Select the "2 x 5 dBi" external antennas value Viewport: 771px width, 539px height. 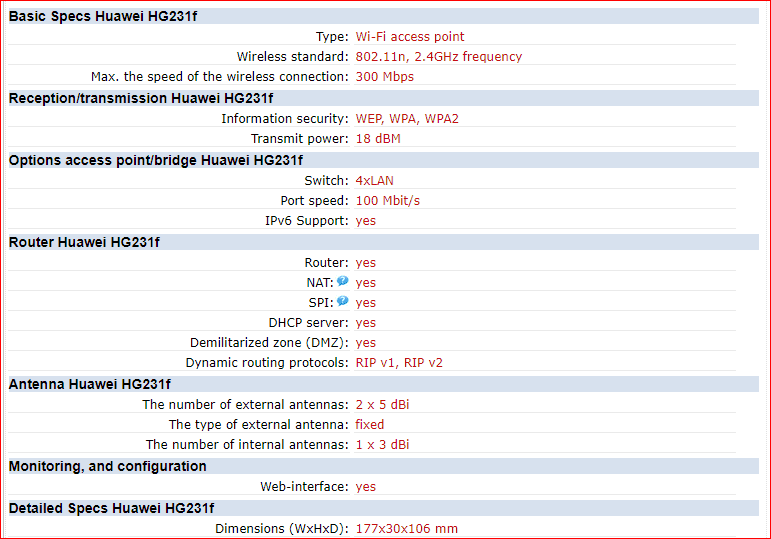point(382,404)
